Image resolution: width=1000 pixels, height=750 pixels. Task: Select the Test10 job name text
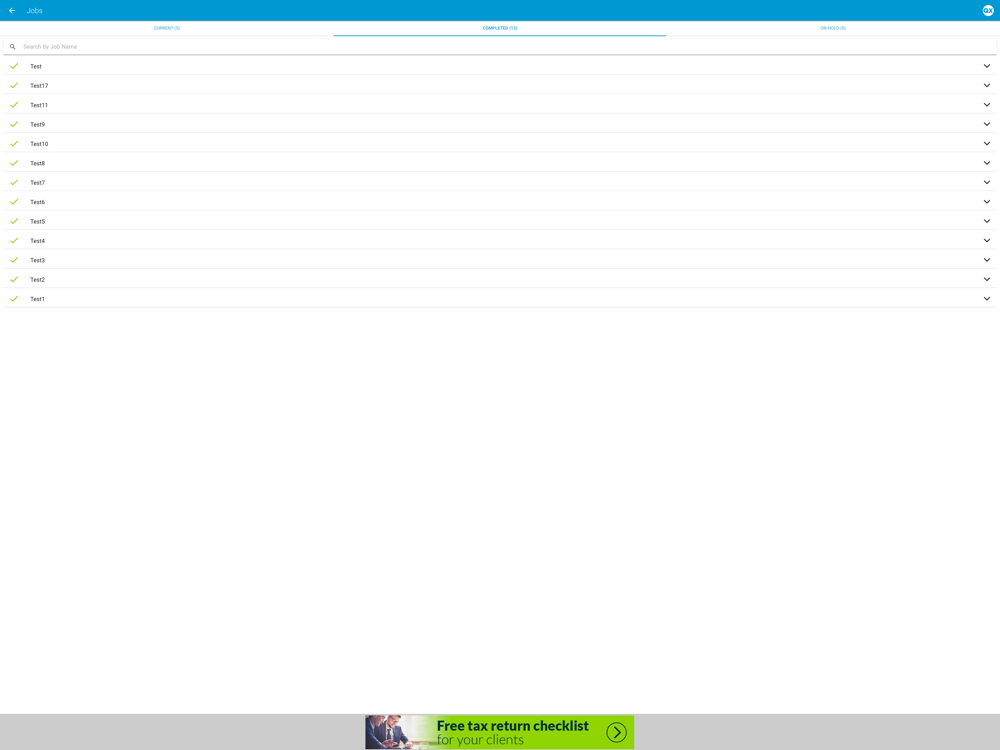click(x=39, y=144)
